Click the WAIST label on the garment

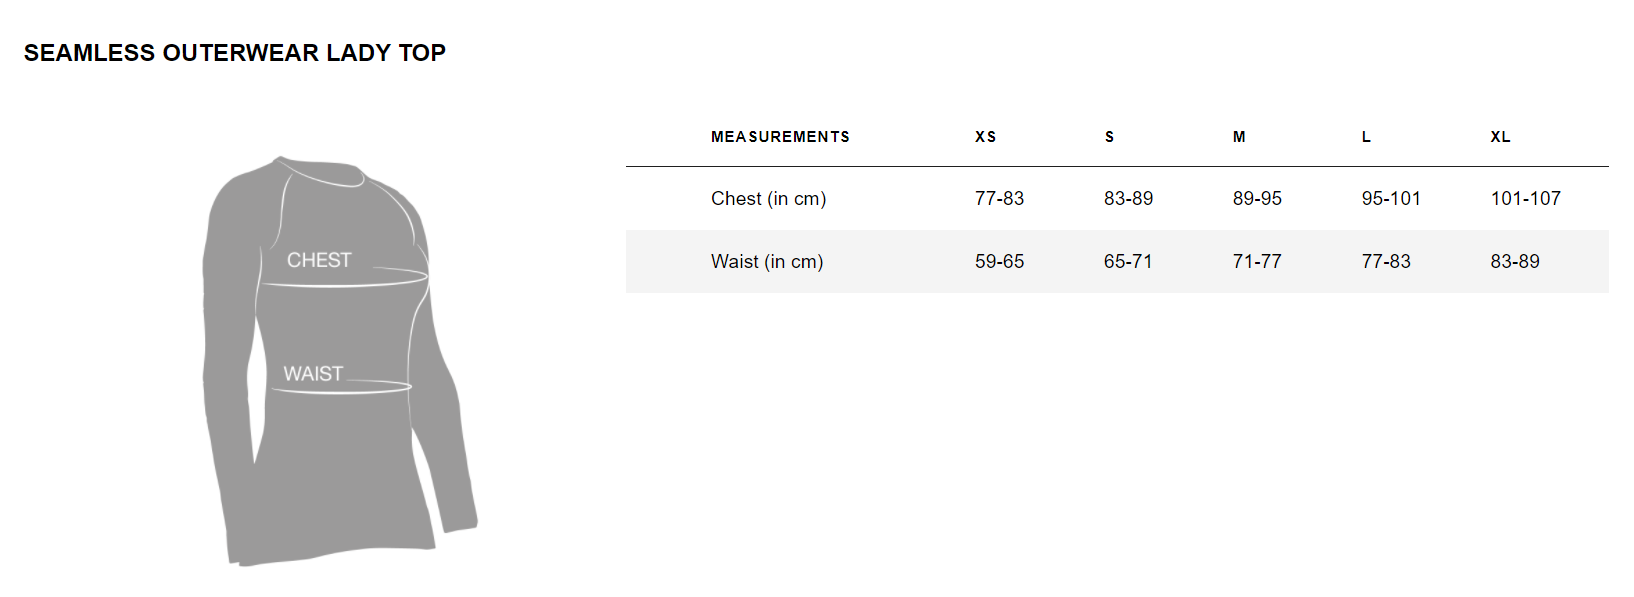[313, 374]
